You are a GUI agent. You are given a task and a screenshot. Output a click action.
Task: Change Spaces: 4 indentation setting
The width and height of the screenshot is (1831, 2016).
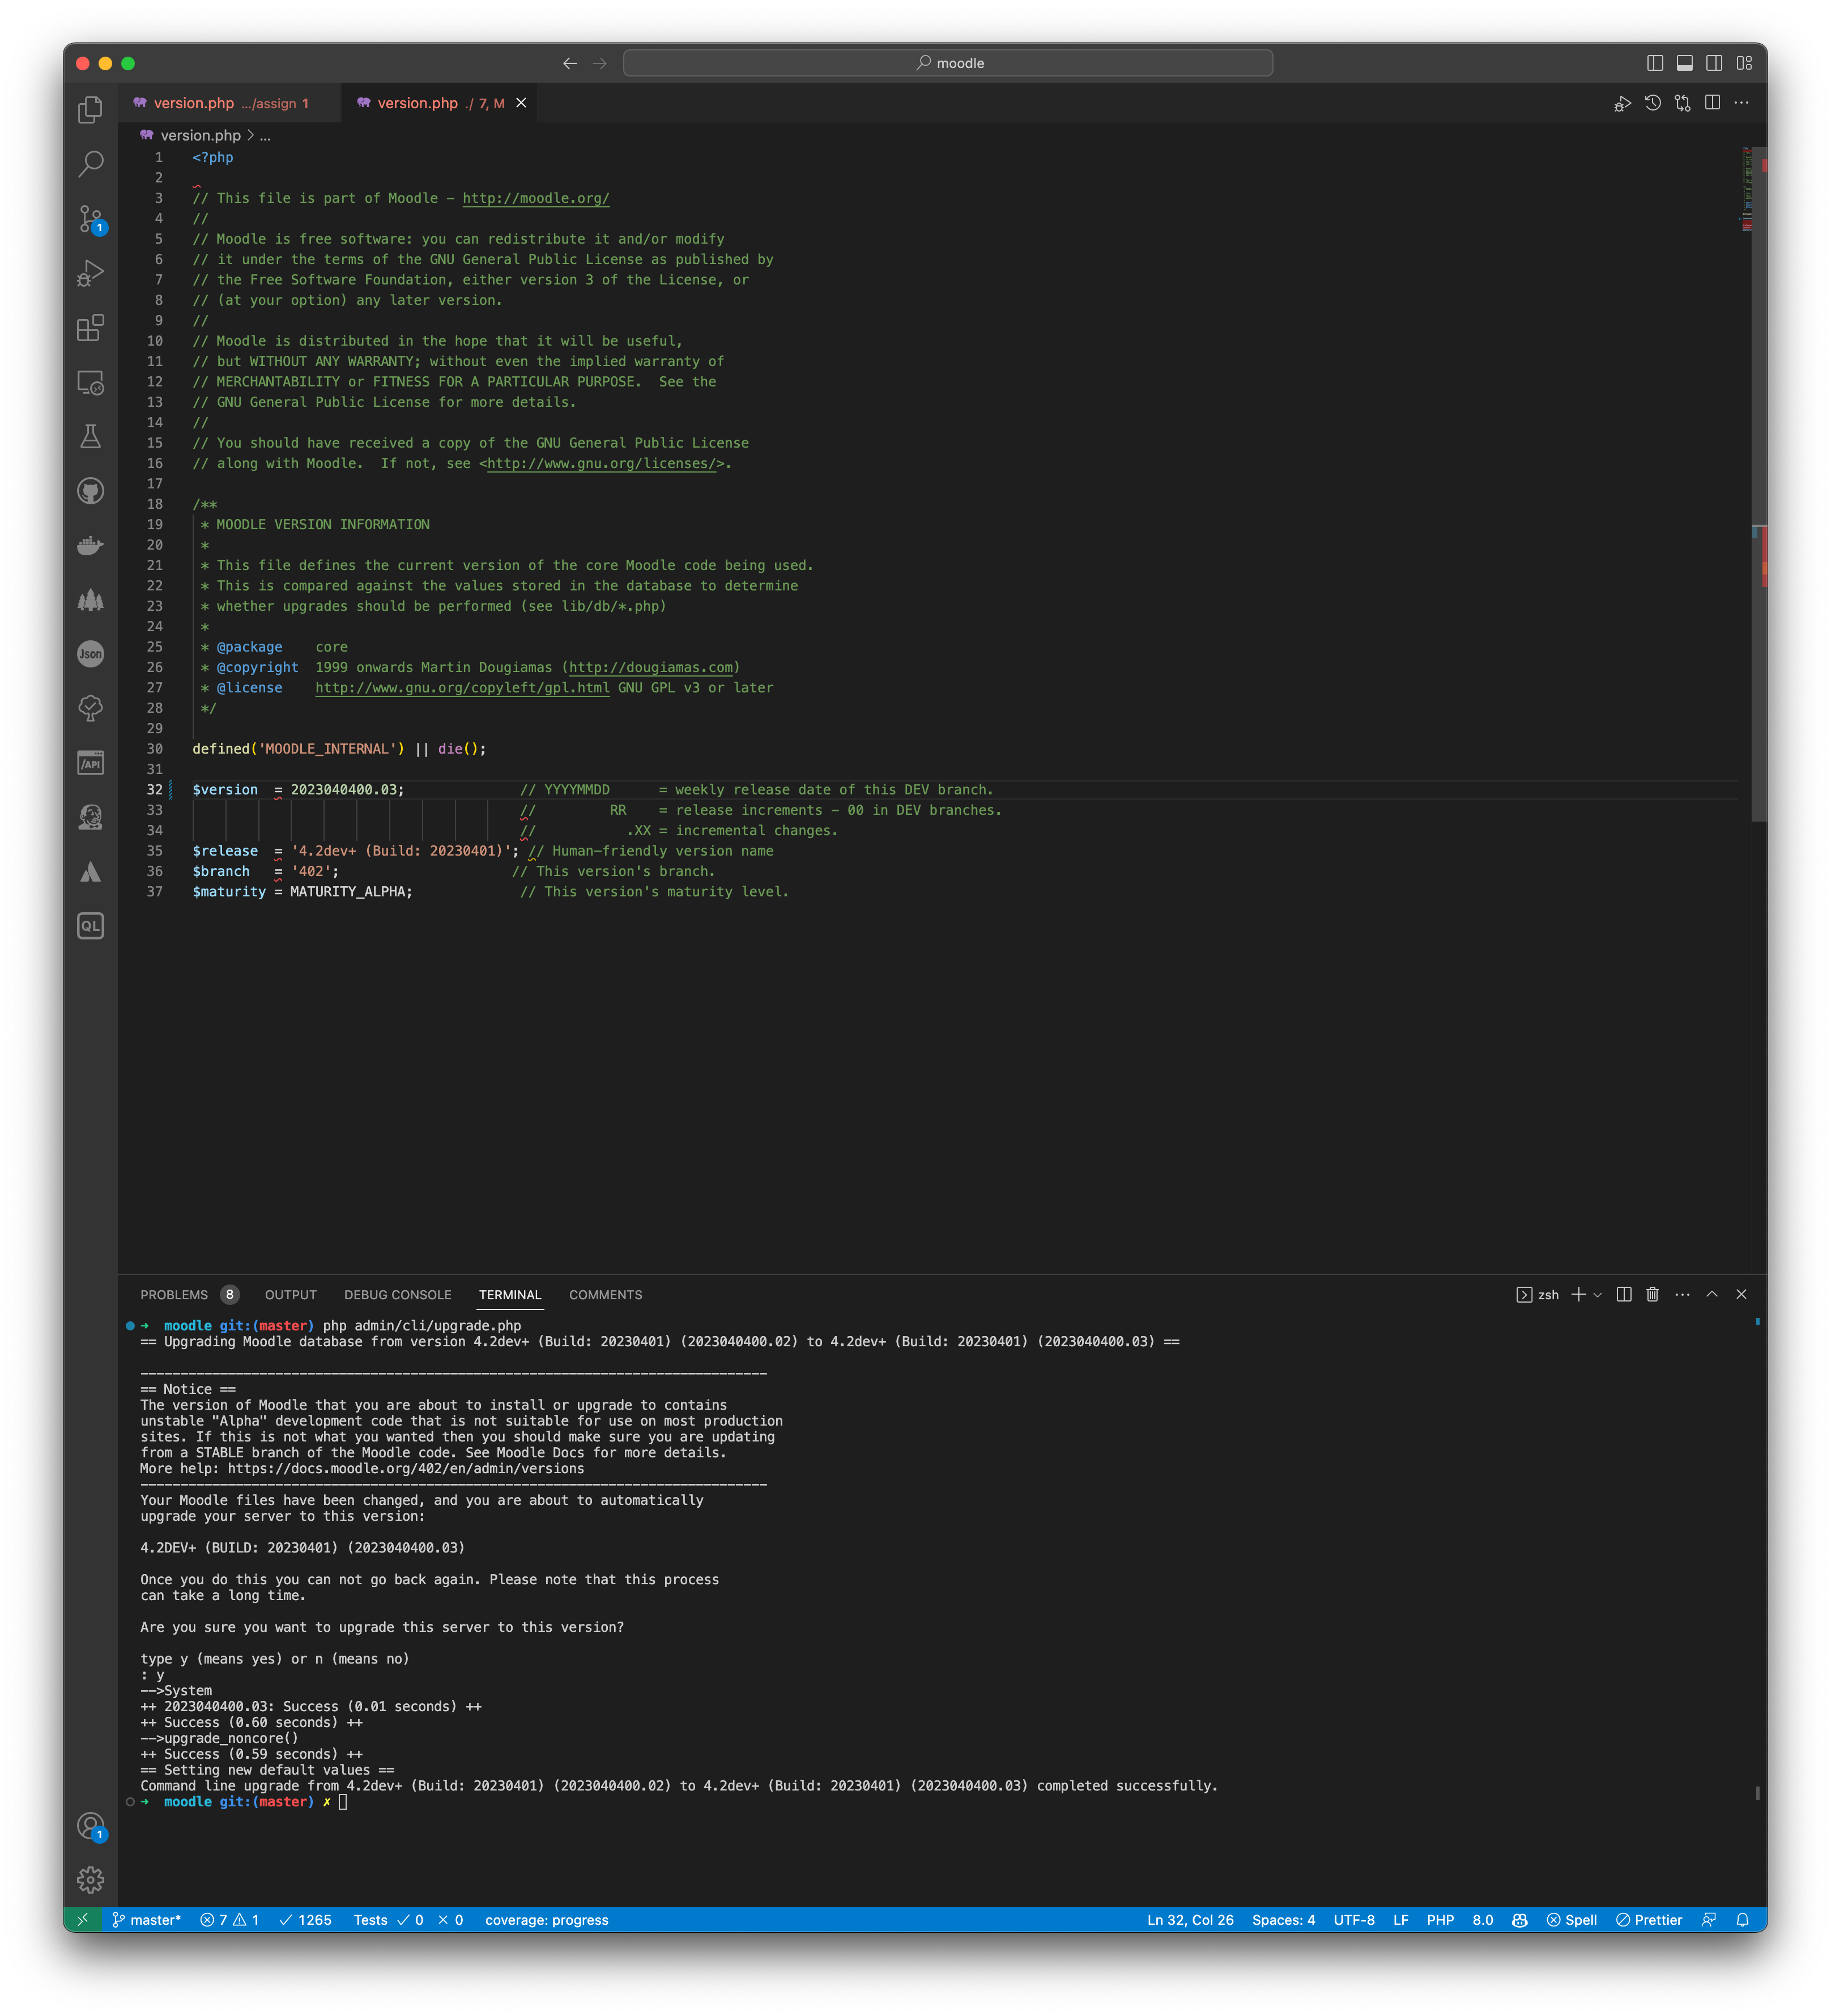(1283, 1920)
